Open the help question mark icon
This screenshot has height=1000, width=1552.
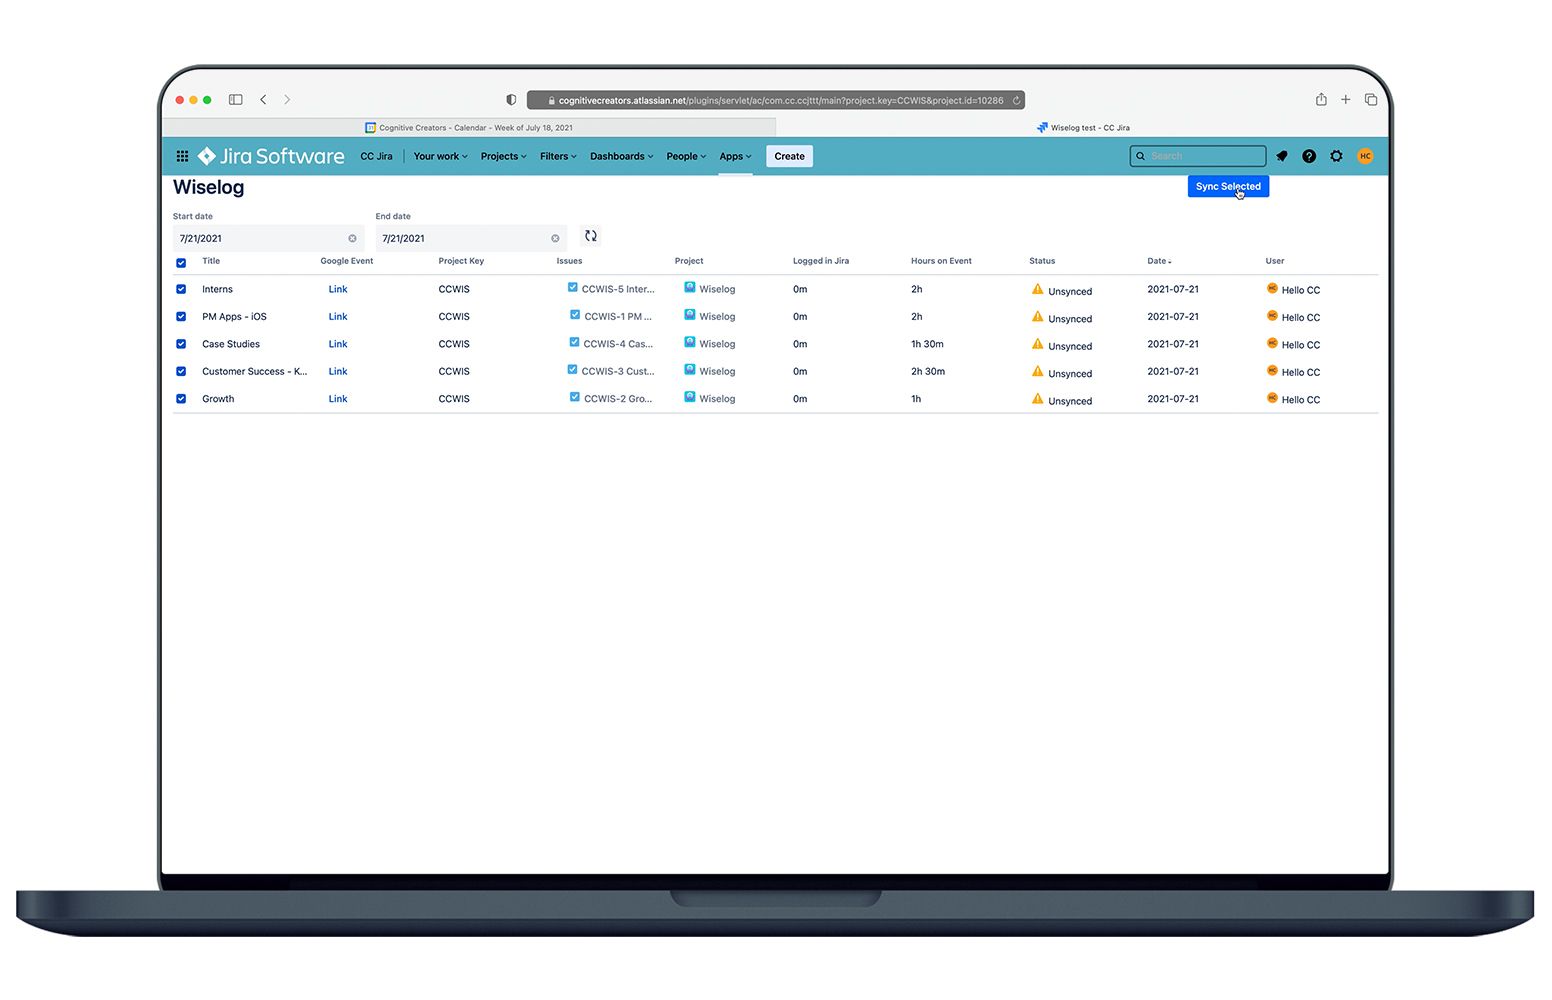click(1309, 156)
